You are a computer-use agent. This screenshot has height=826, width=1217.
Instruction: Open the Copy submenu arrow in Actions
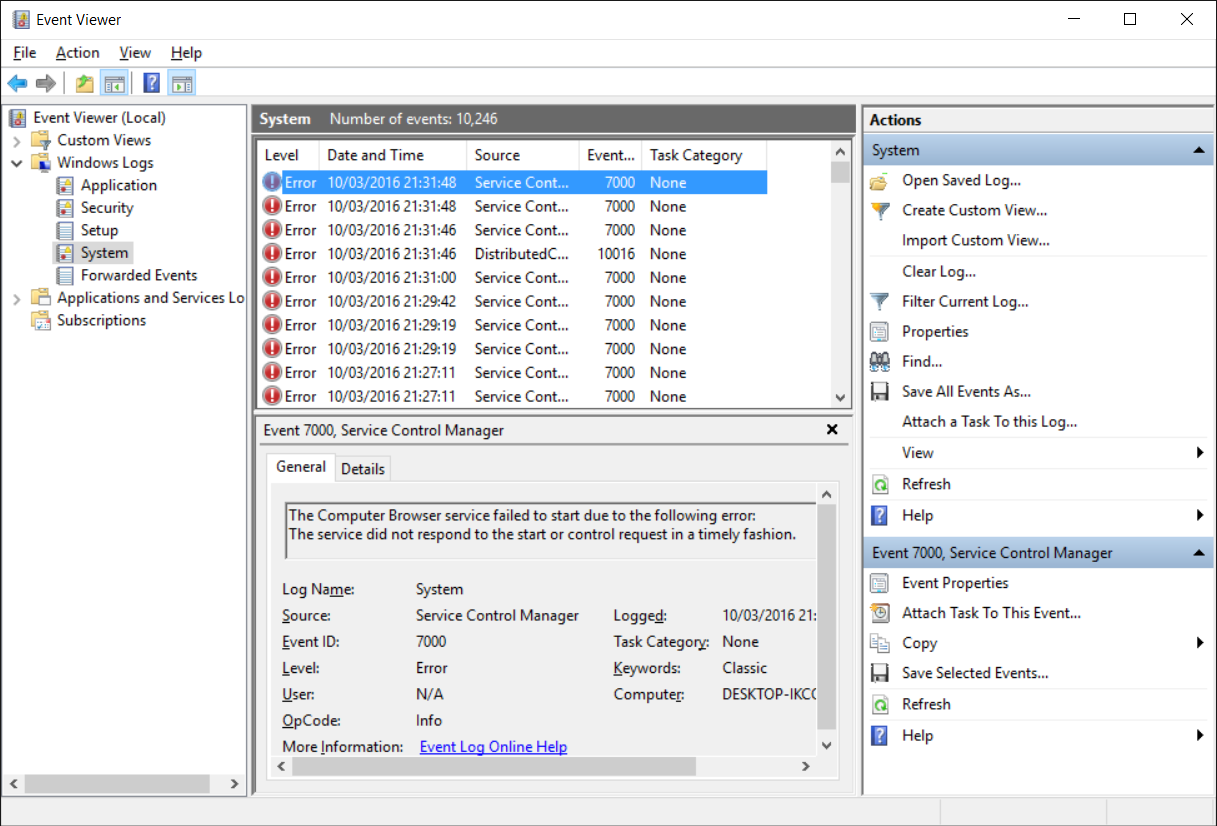(1200, 643)
